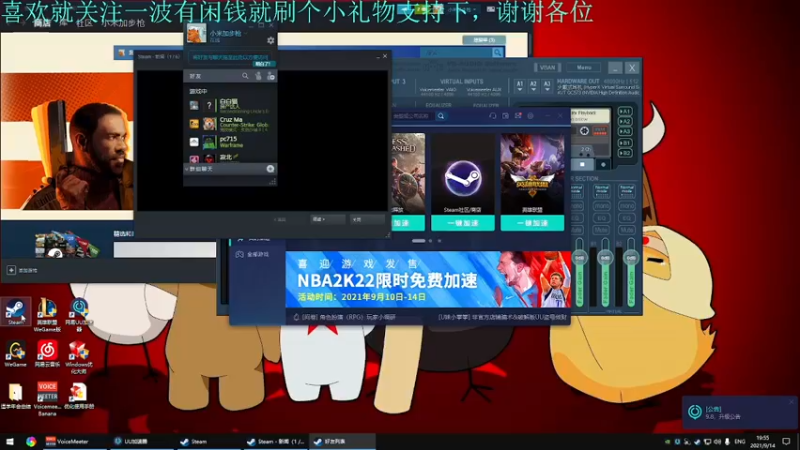
Task: Open the A2 hardware out dropdown
Action: pos(533,85)
